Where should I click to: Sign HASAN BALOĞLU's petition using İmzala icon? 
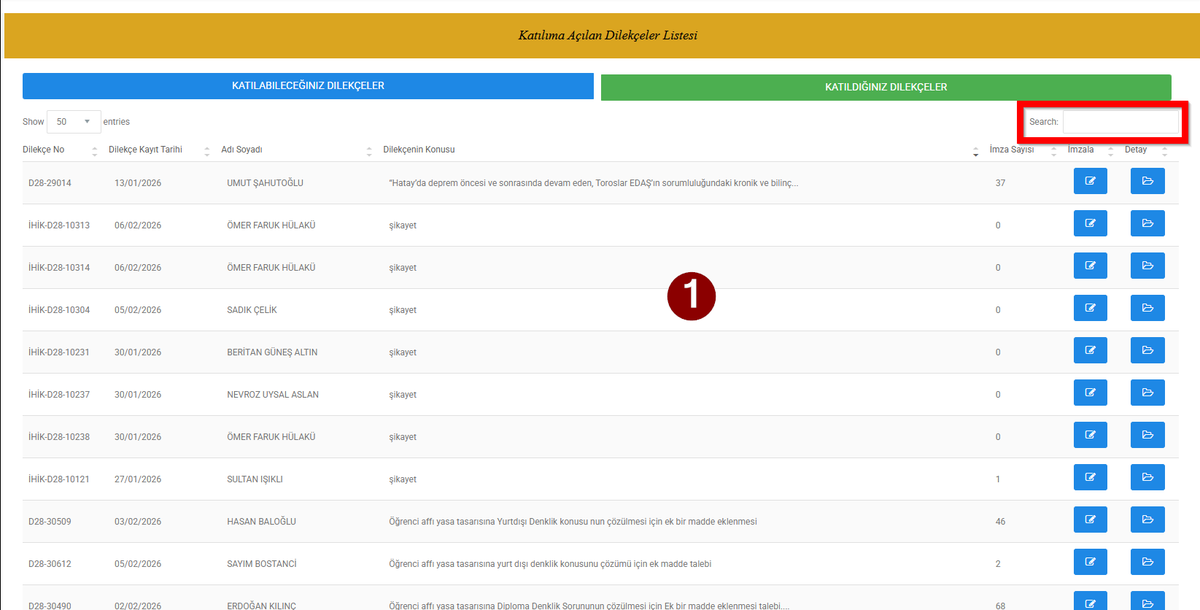pyautogui.click(x=1090, y=520)
